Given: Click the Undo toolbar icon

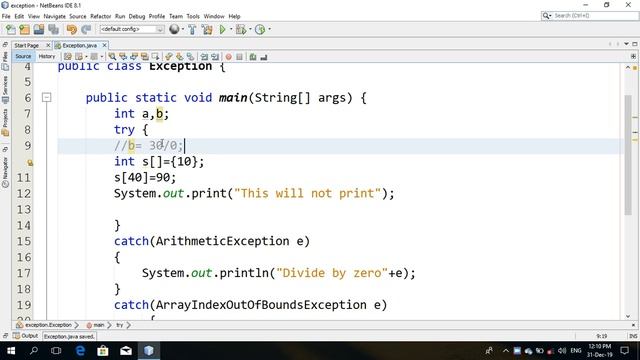Looking at the screenshot, I should click(72, 29).
